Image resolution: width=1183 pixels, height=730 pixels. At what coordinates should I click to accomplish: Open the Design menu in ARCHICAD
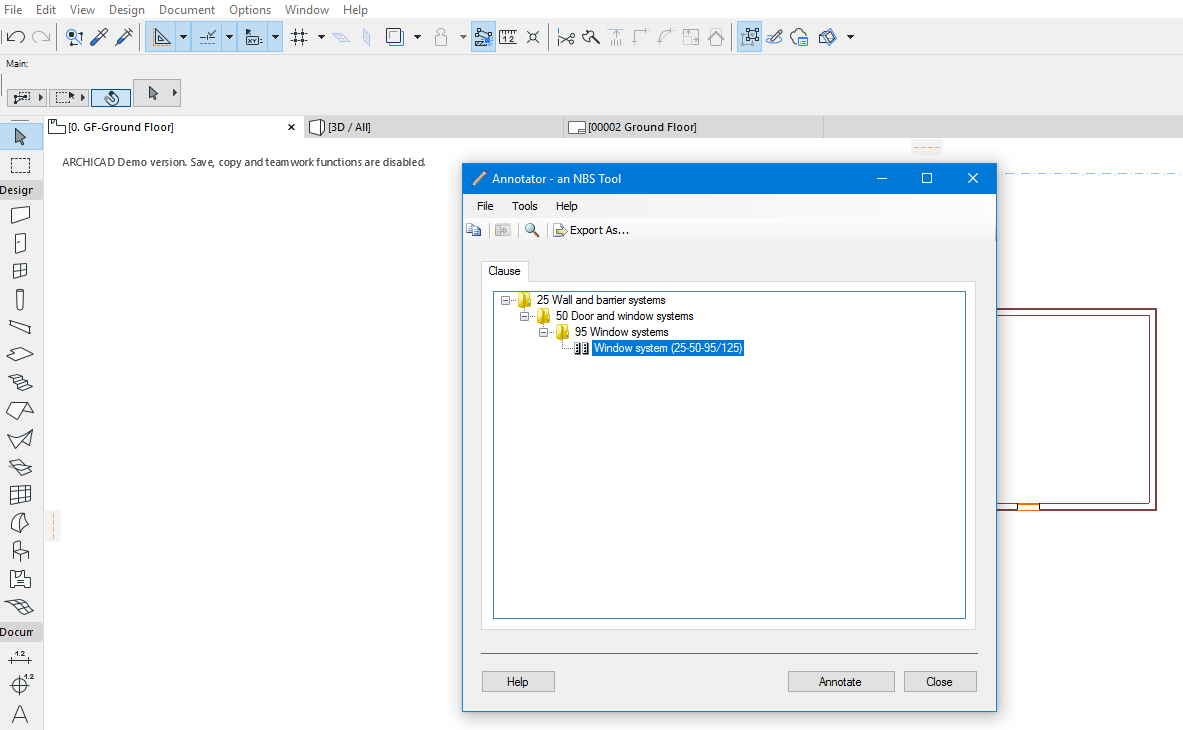pyautogui.click(x=127, y=10)
